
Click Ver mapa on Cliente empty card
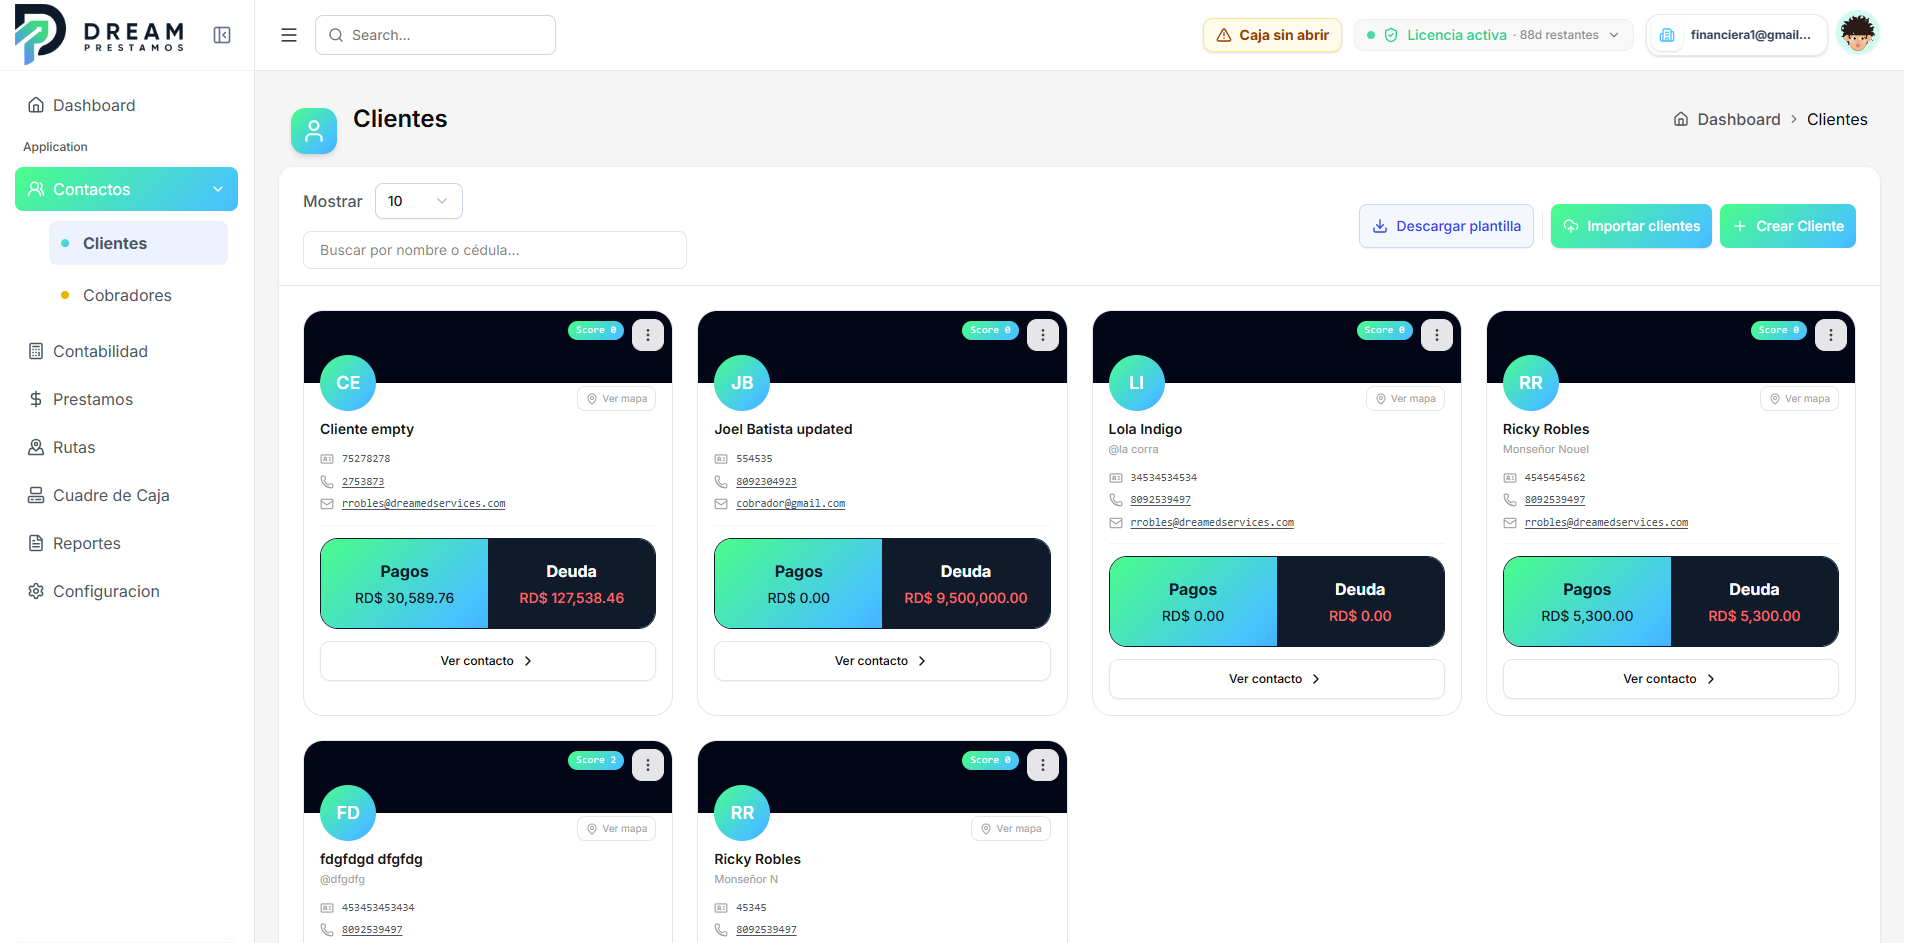tap(616, 398)
